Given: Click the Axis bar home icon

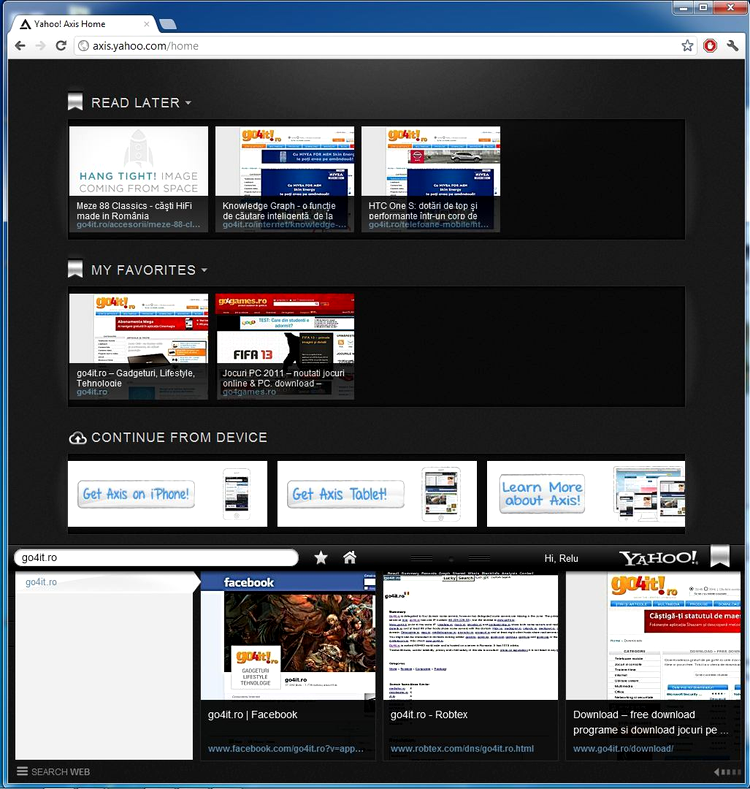Looking at the screenshot, I should tap(349, 557).
